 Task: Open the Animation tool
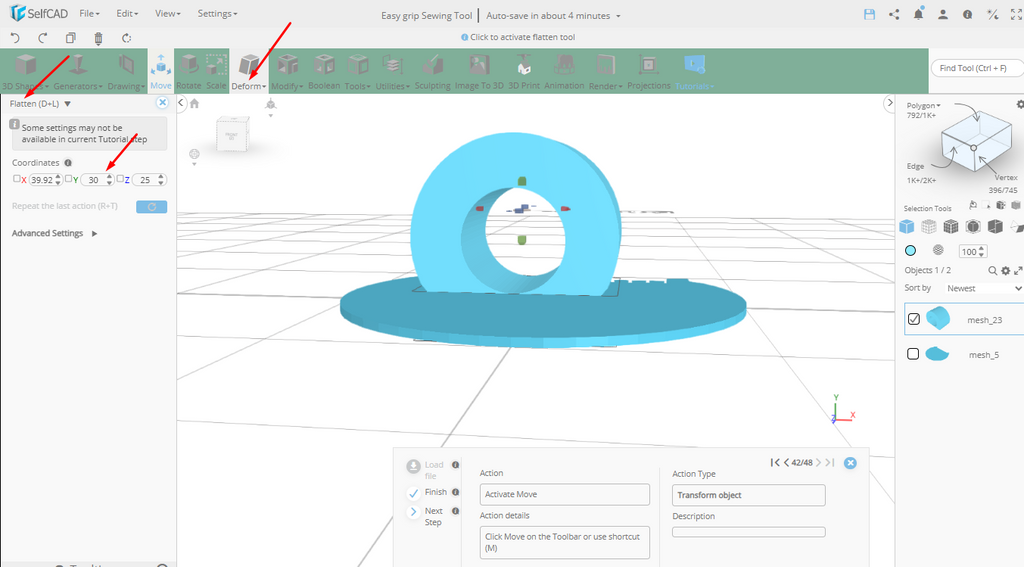564,71
